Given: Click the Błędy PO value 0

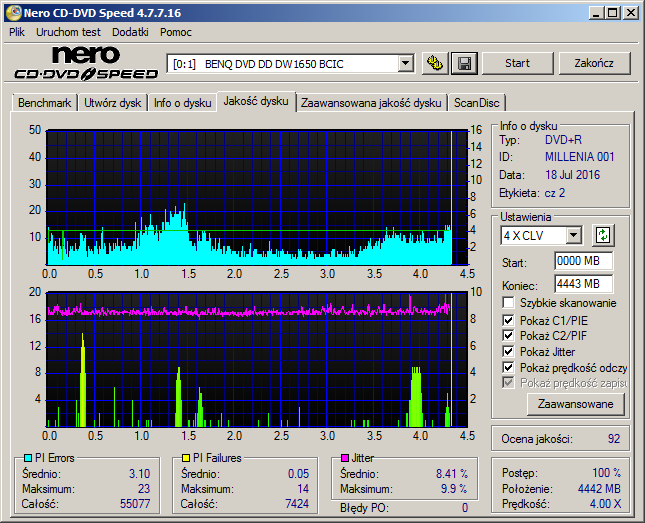Looking at the screenshot, I should click(465, 508).
